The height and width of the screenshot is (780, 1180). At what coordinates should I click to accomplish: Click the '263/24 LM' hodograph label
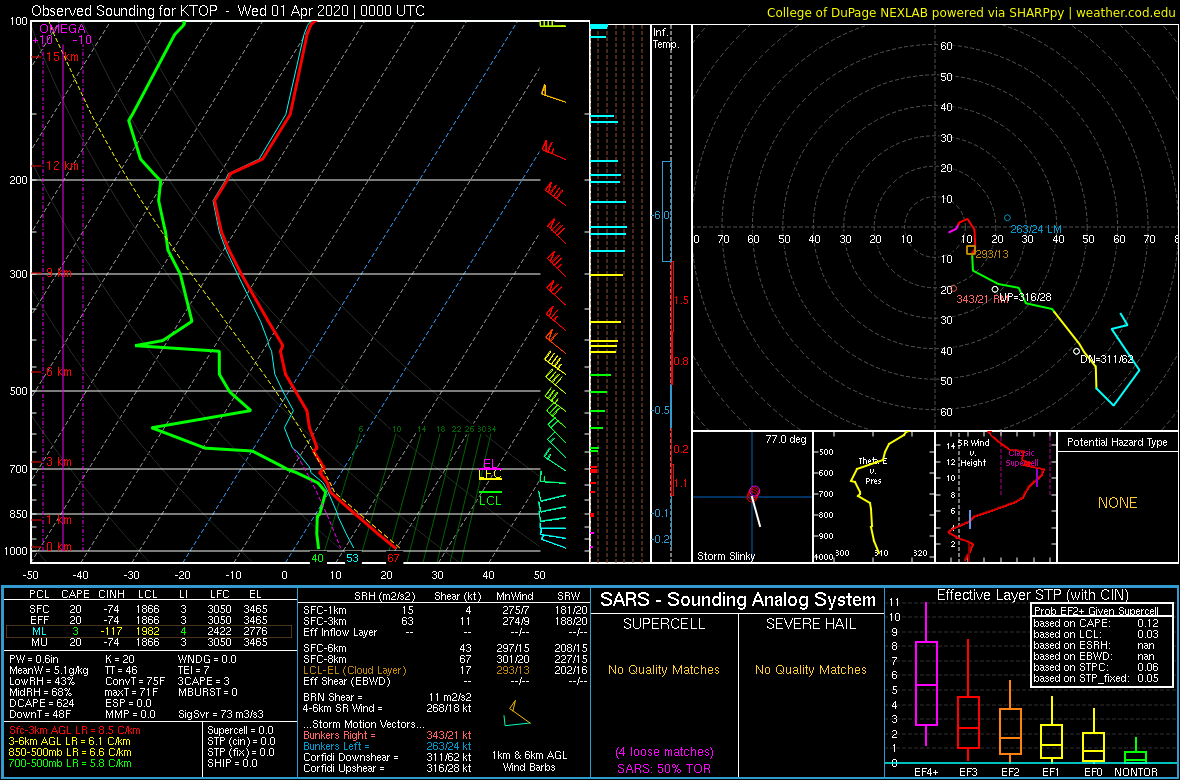tap(1036, 230)
